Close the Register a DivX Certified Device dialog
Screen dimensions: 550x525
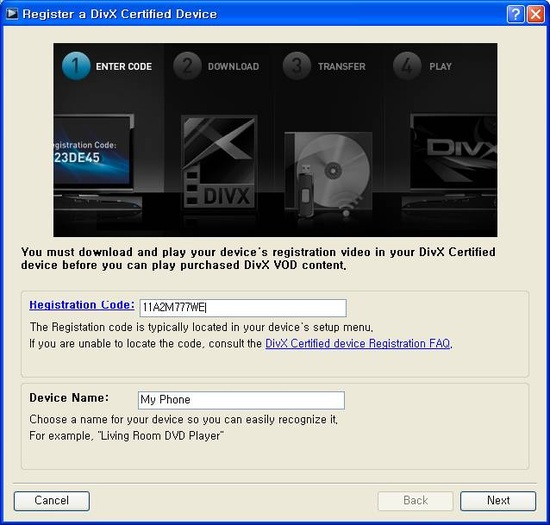tap(536, 14)
